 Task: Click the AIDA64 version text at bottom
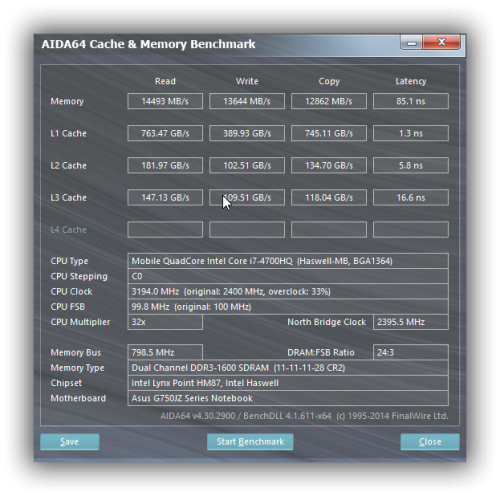tap(304, 416)
